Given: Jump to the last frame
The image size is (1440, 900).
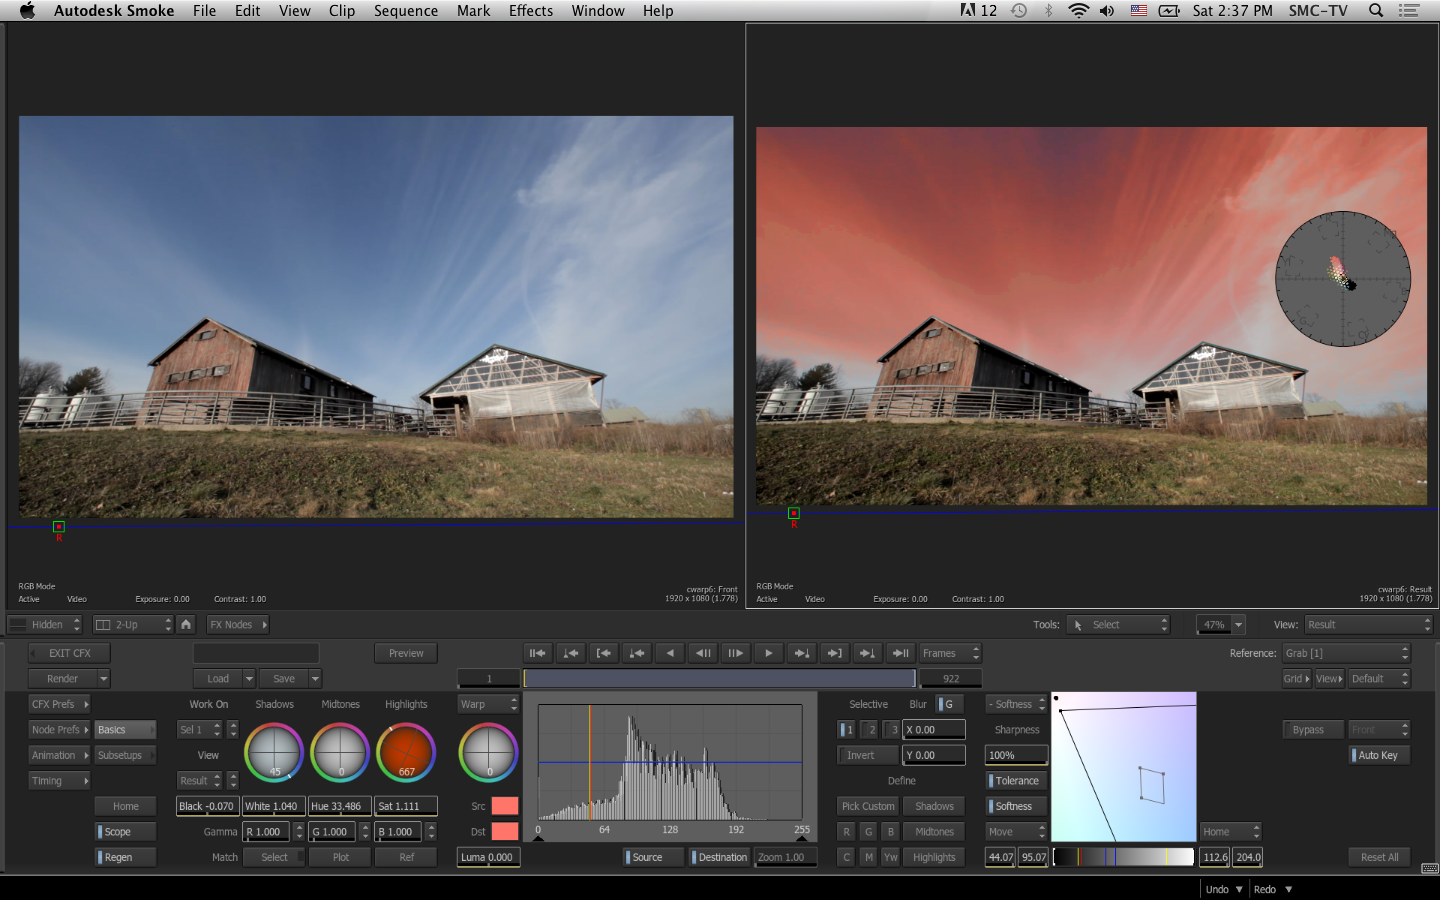Looking at the screenshot, I should point(900,653).
